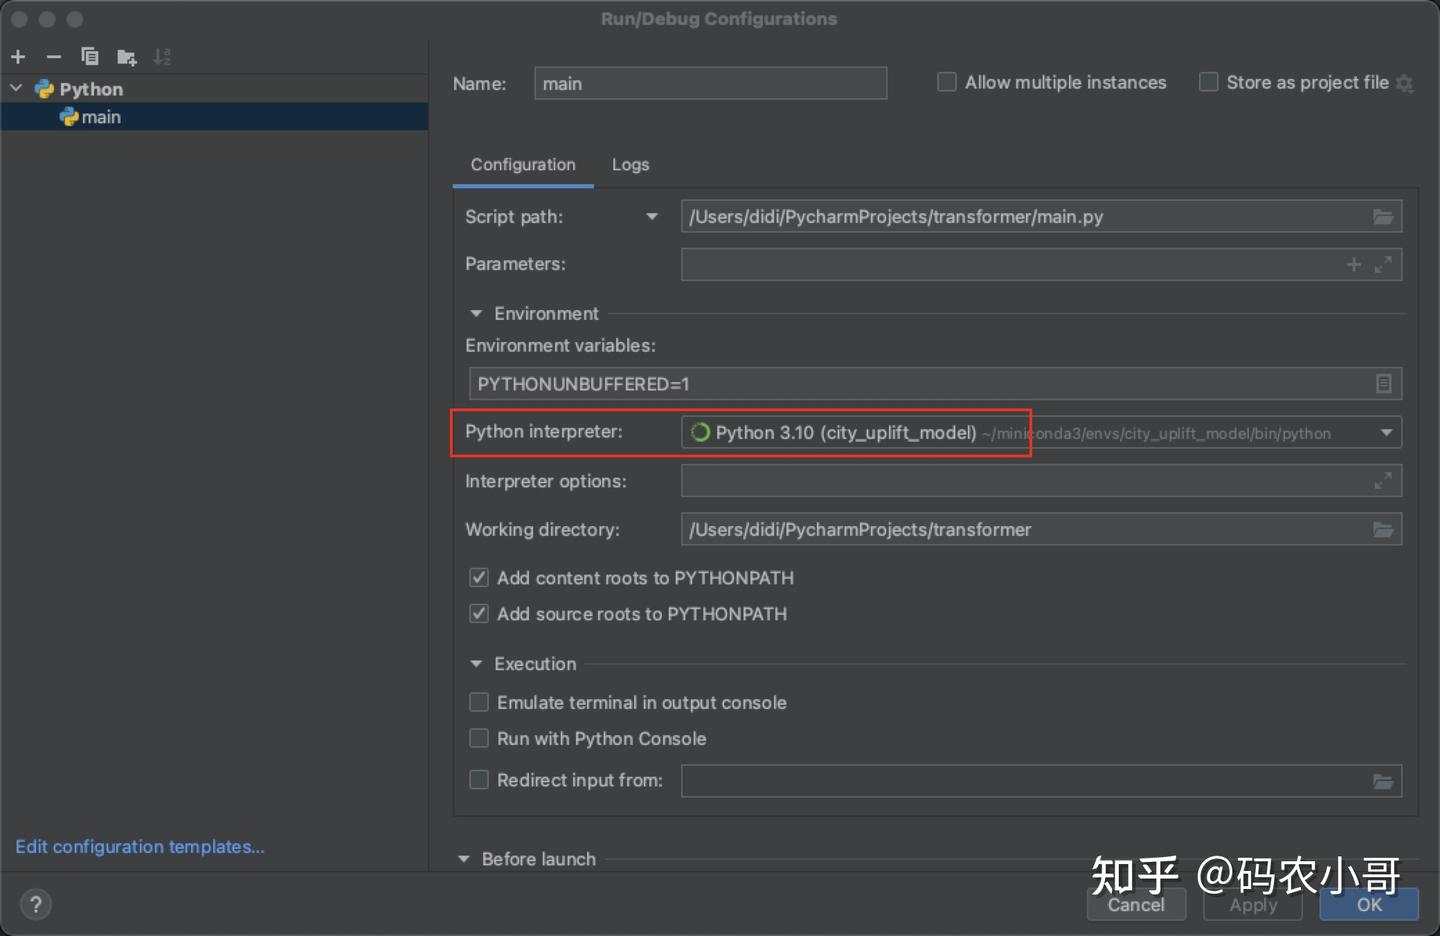Switch to the Logs tab
The width and height of the screenshot is (1440, 936).
point(630,165)
